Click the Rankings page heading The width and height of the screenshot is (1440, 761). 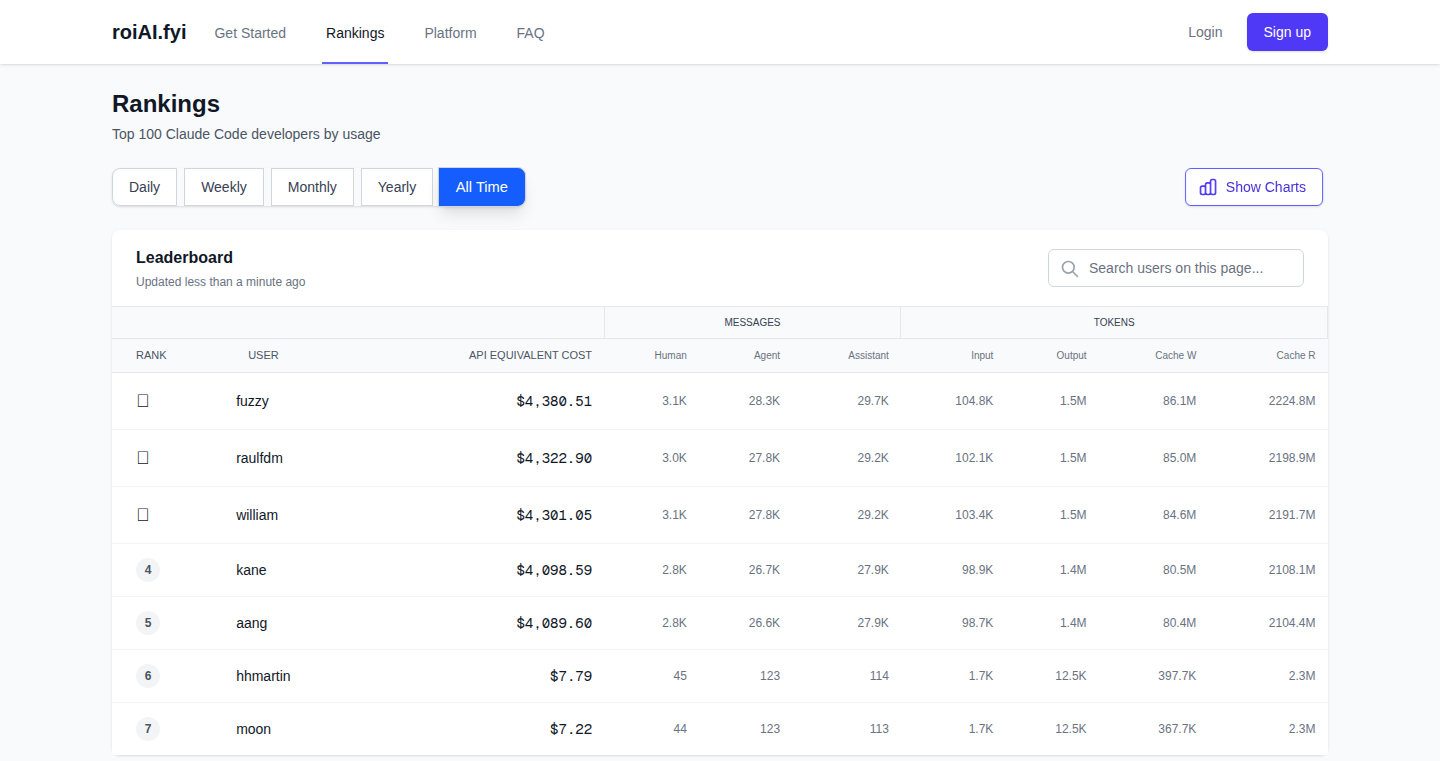(166, 104)
